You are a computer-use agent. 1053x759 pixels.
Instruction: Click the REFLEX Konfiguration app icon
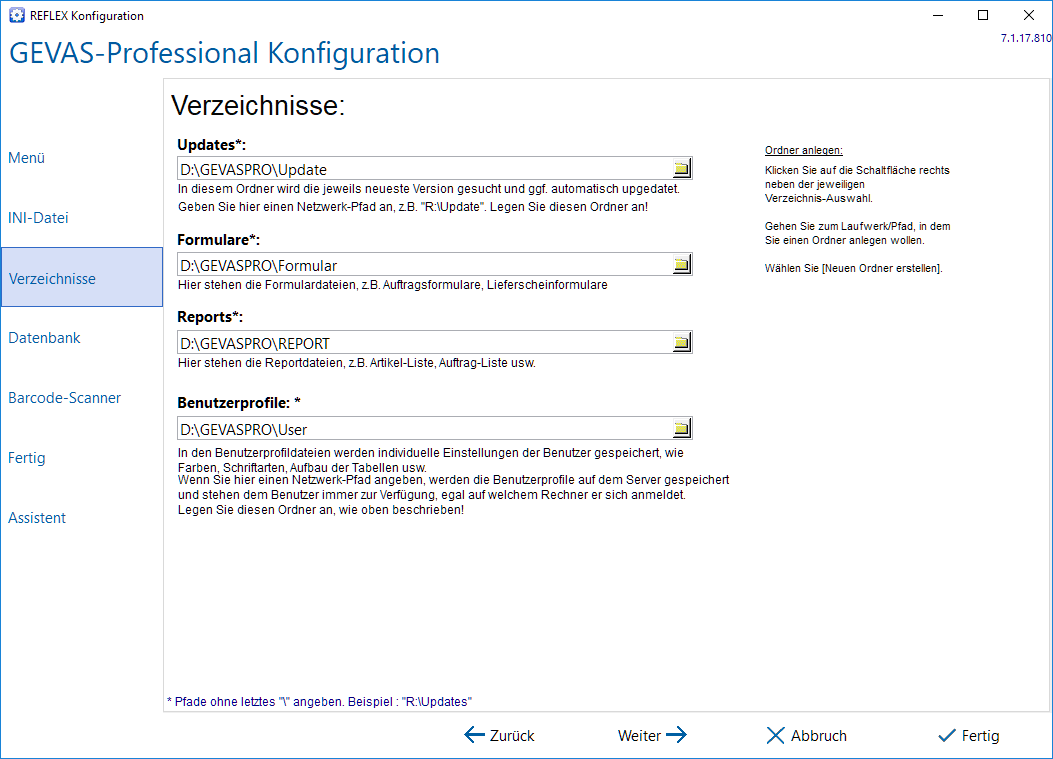click(x=17, y=15)
